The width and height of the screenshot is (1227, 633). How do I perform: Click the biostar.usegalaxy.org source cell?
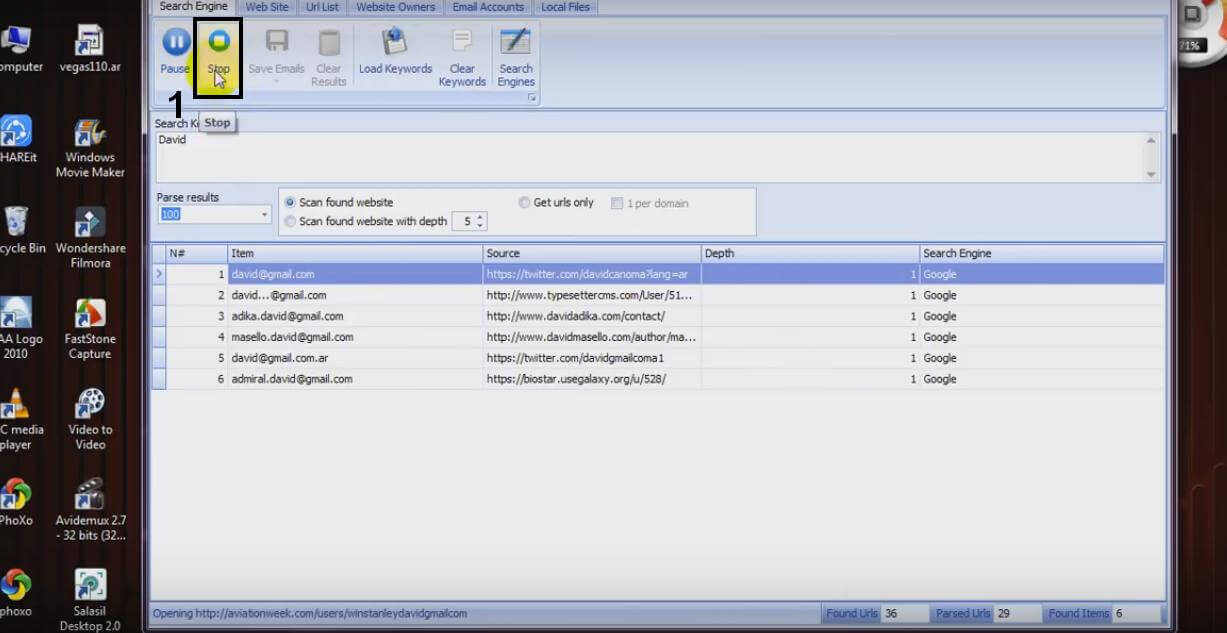pyautogui.click(x=592, y=379)
